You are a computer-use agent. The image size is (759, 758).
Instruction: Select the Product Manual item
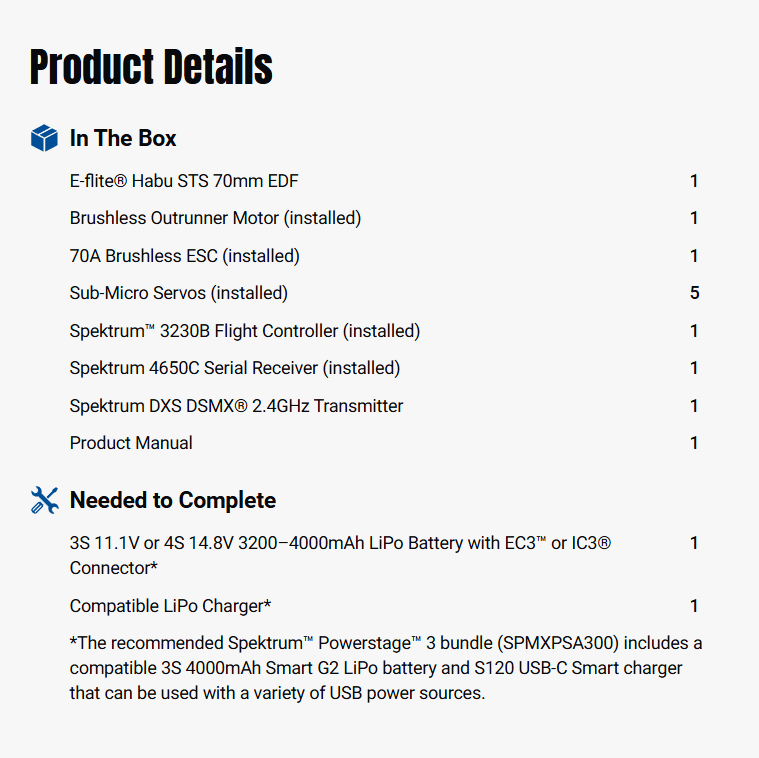131,443
